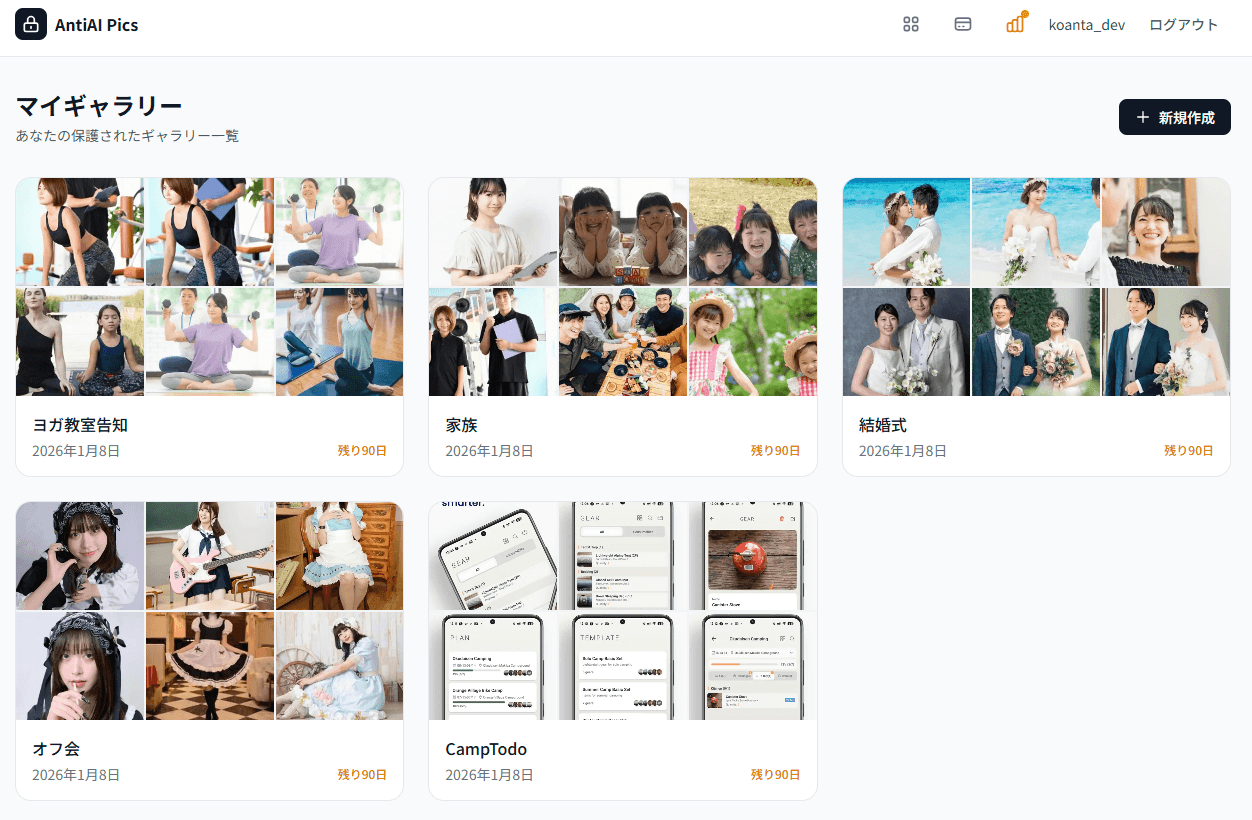Click the AntiAI Pics brand name text
The image size is (1252, 820).
[97, 25]
